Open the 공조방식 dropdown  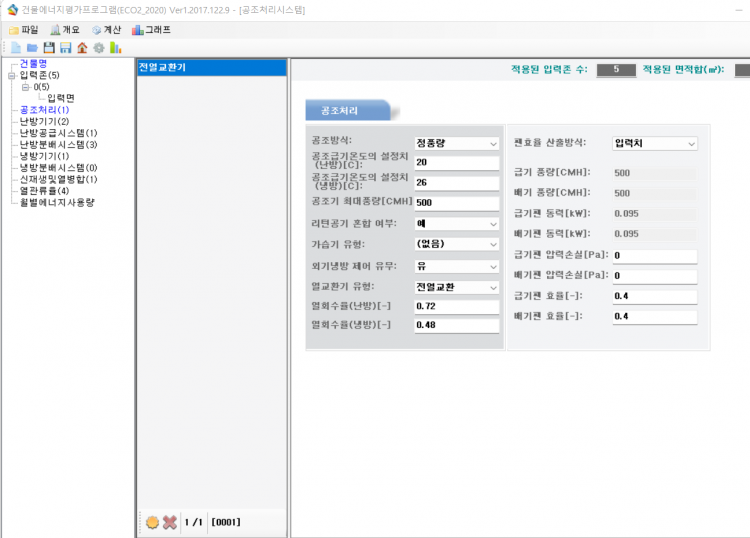point(493,143)
